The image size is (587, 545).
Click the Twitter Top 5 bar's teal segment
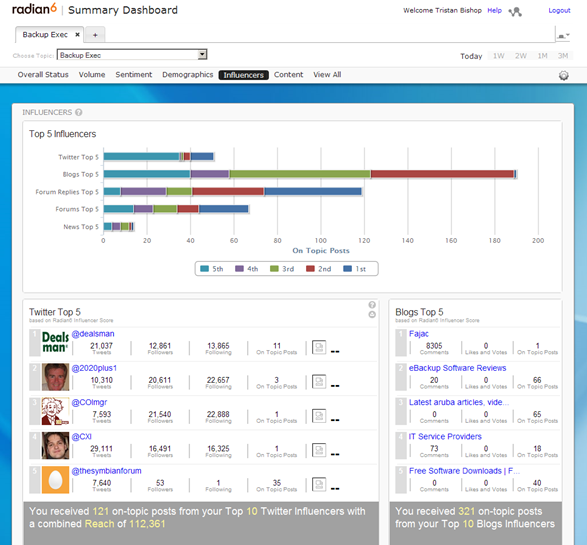coord(142,156)
